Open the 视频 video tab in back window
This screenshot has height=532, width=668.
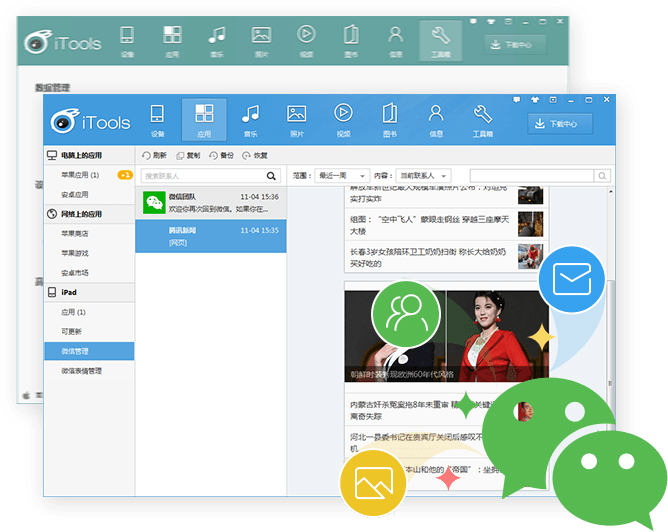306,41
